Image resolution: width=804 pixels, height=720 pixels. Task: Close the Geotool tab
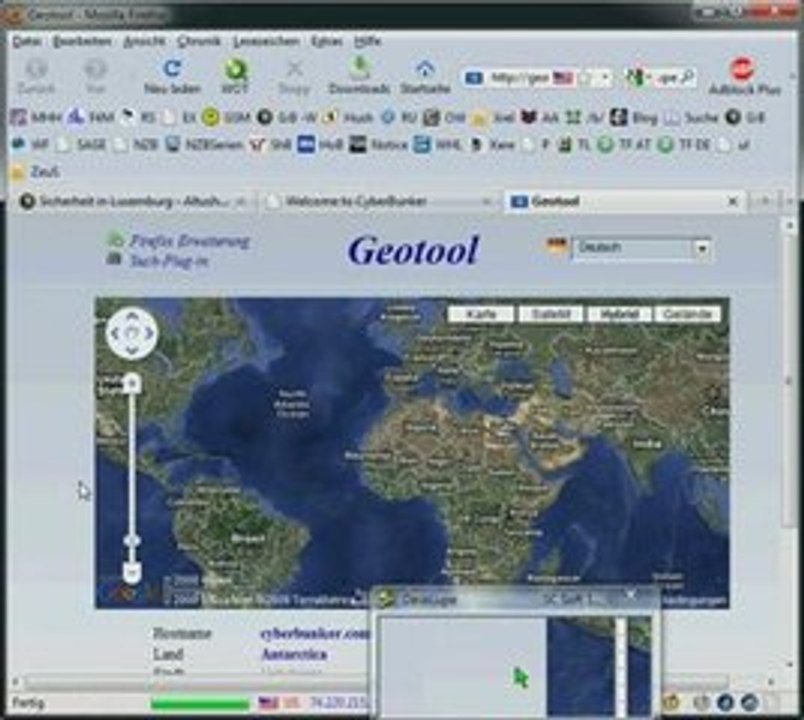733,202
